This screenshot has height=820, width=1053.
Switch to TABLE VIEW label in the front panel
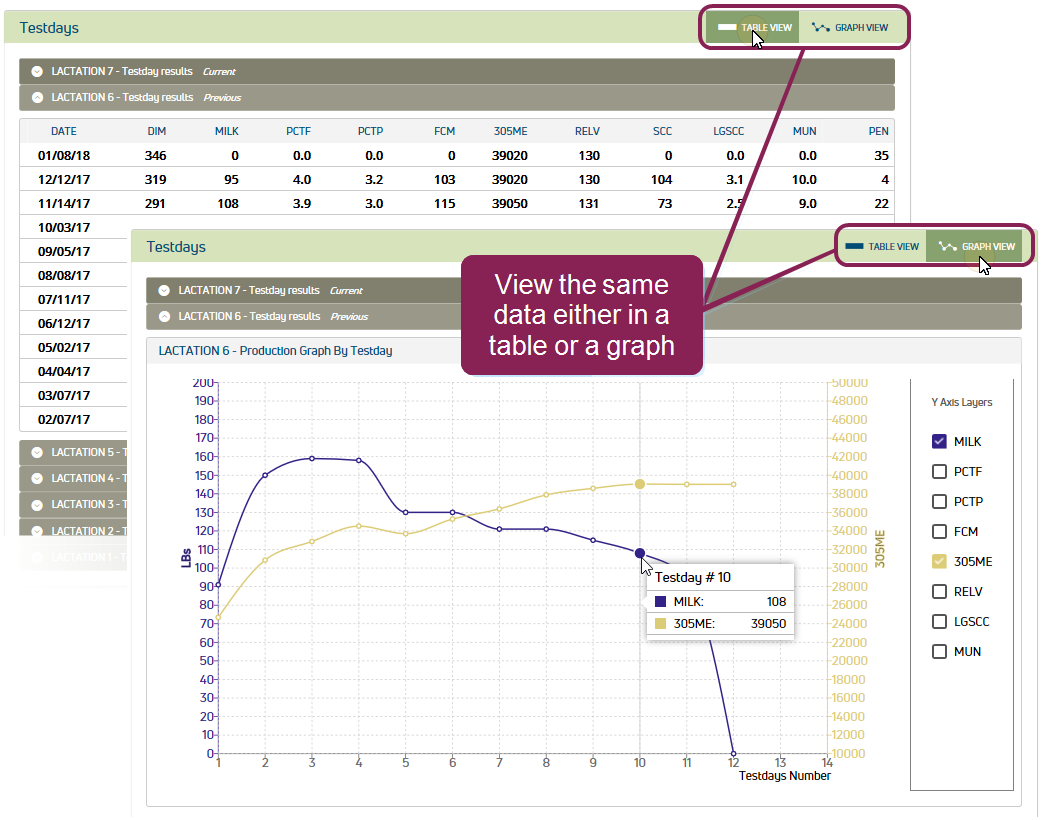893,246
